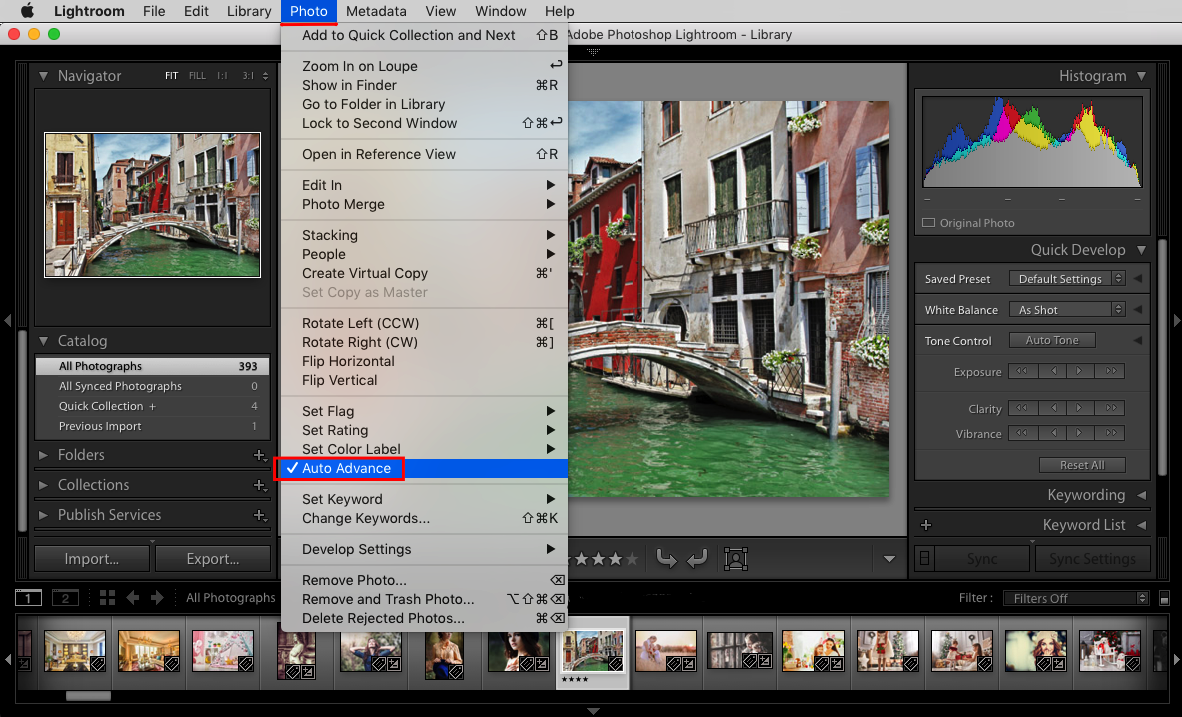Check the Original Photo checkbox
The width and height of the screenshot is (1182, 717).
[929, 223]
